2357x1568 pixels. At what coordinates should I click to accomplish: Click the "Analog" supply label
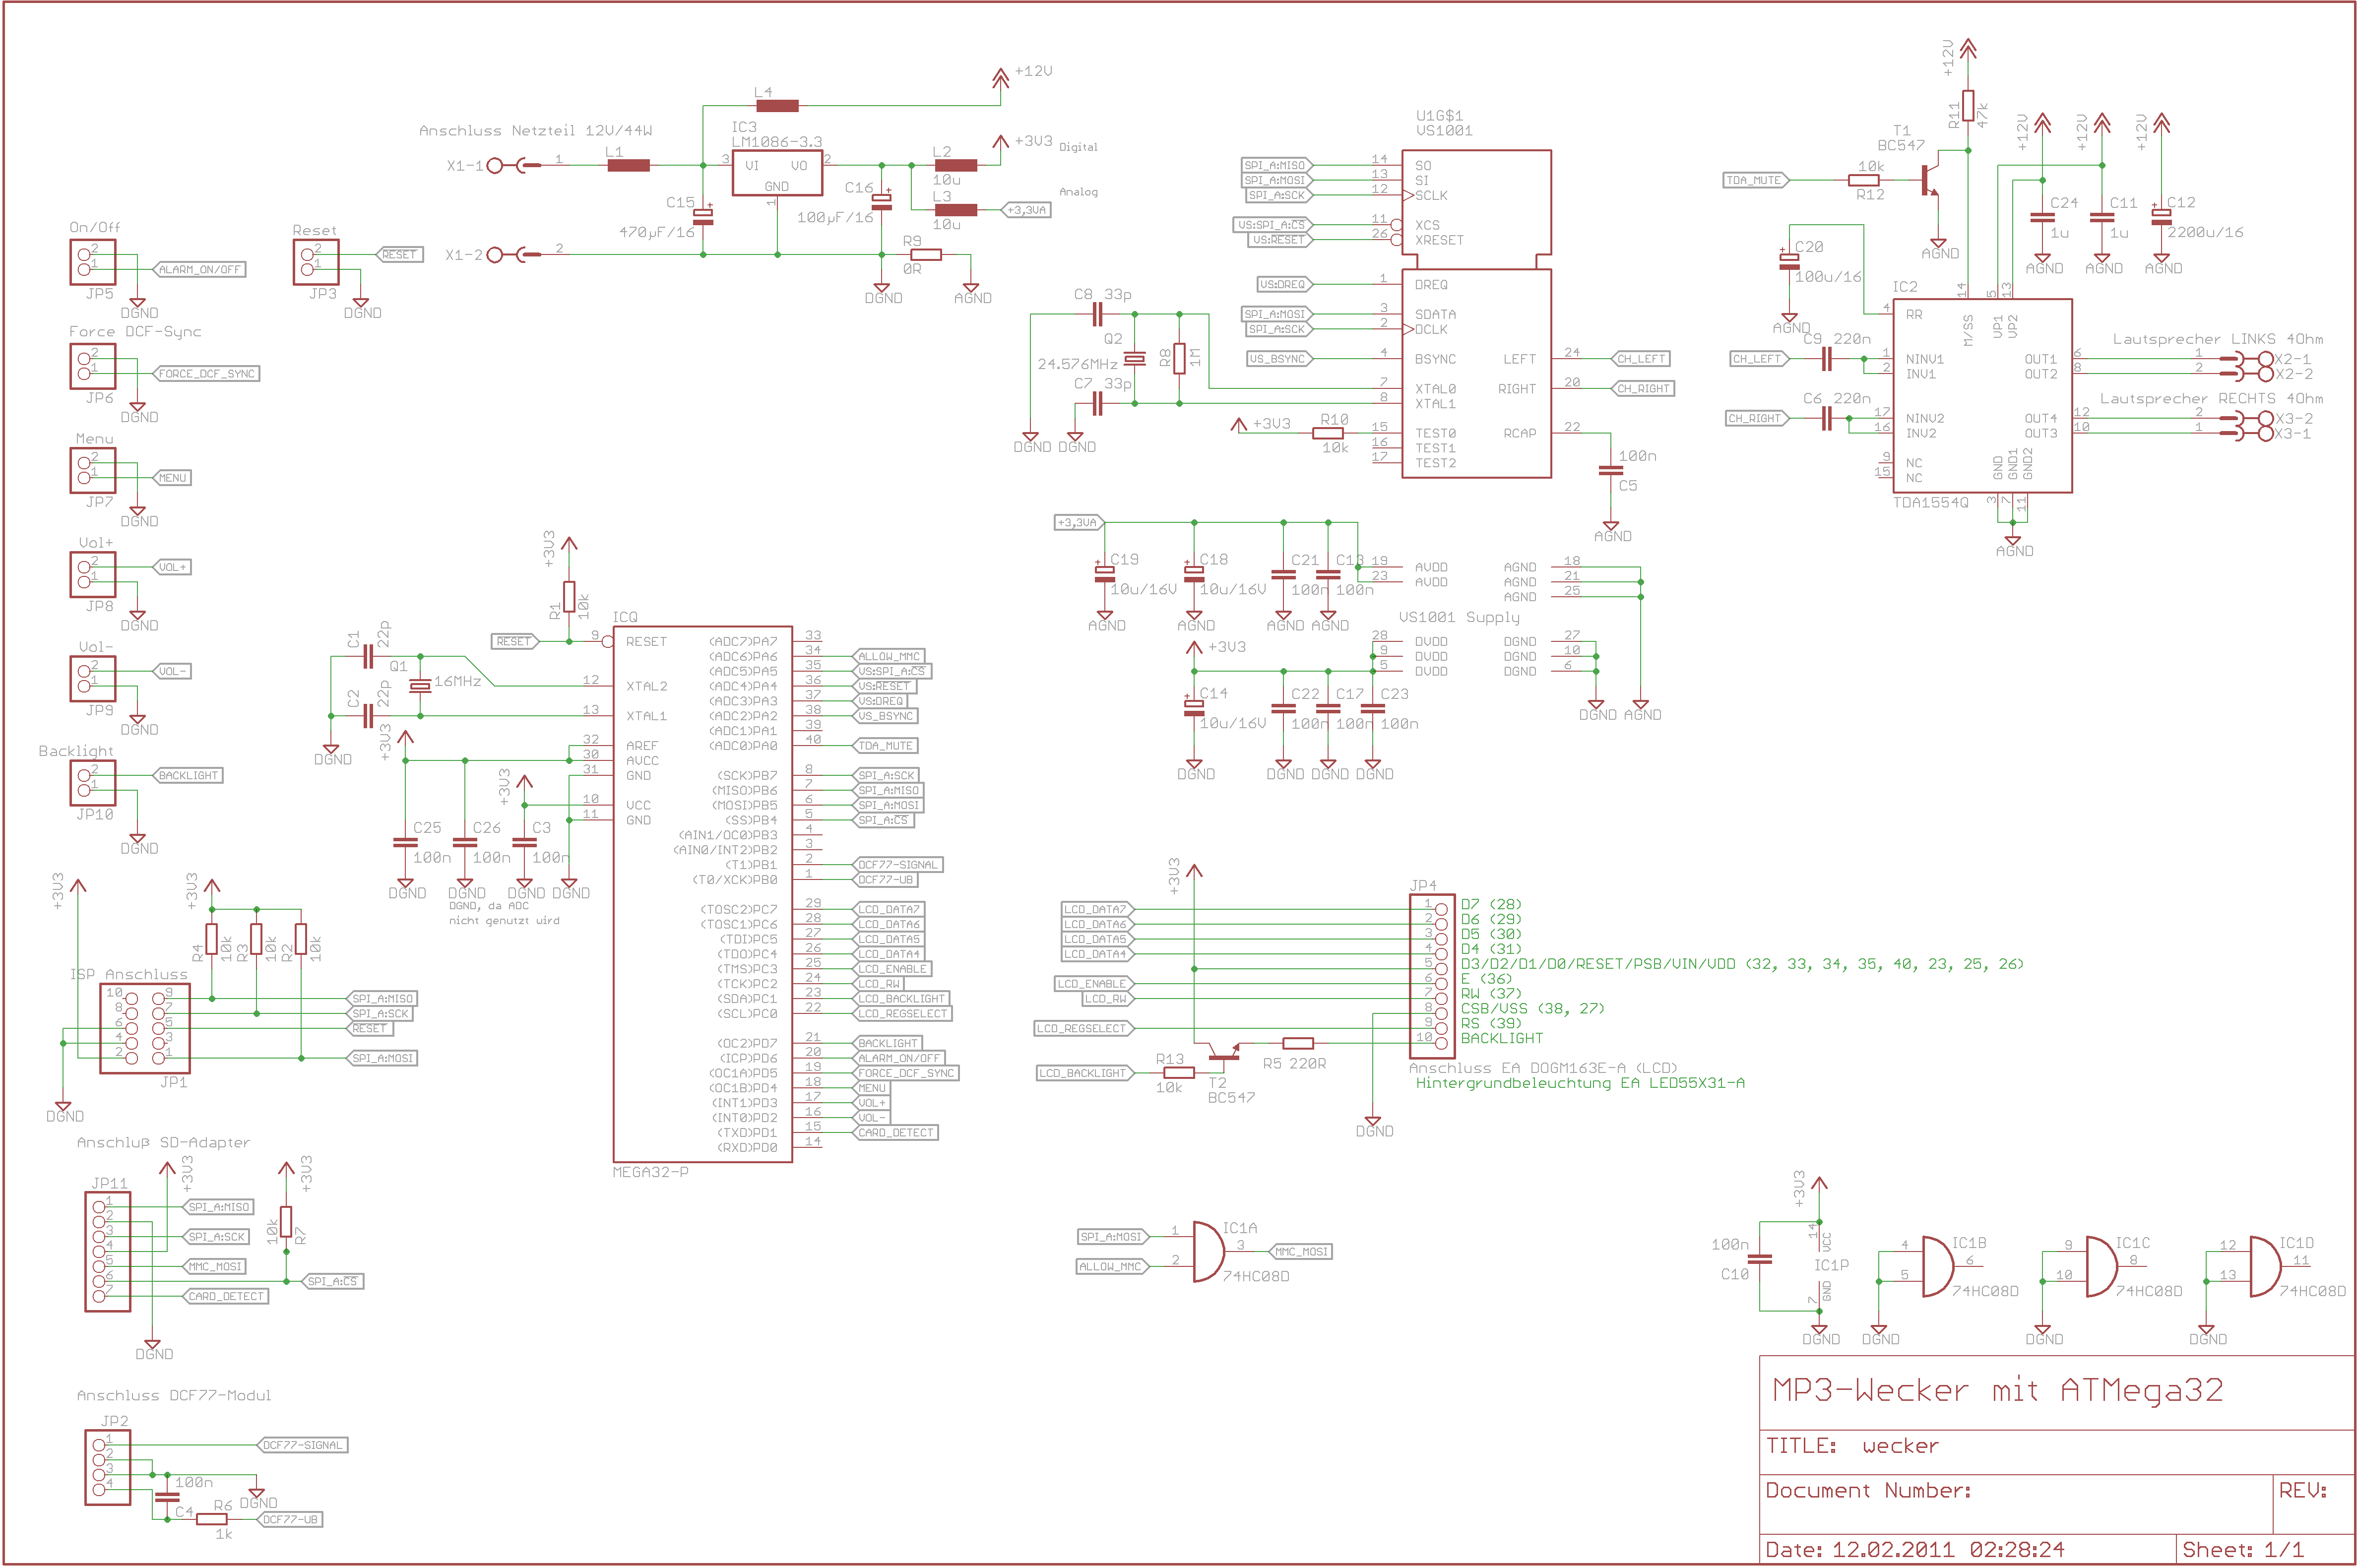click(1078, 192)
